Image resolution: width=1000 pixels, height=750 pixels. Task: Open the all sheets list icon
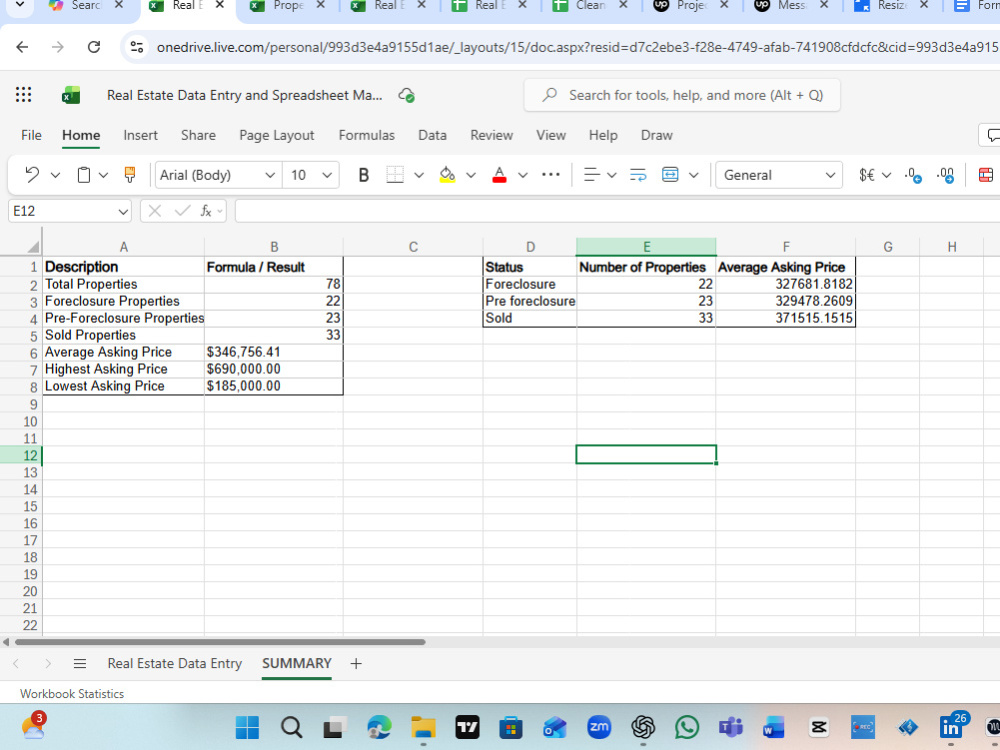pos(80,664)
